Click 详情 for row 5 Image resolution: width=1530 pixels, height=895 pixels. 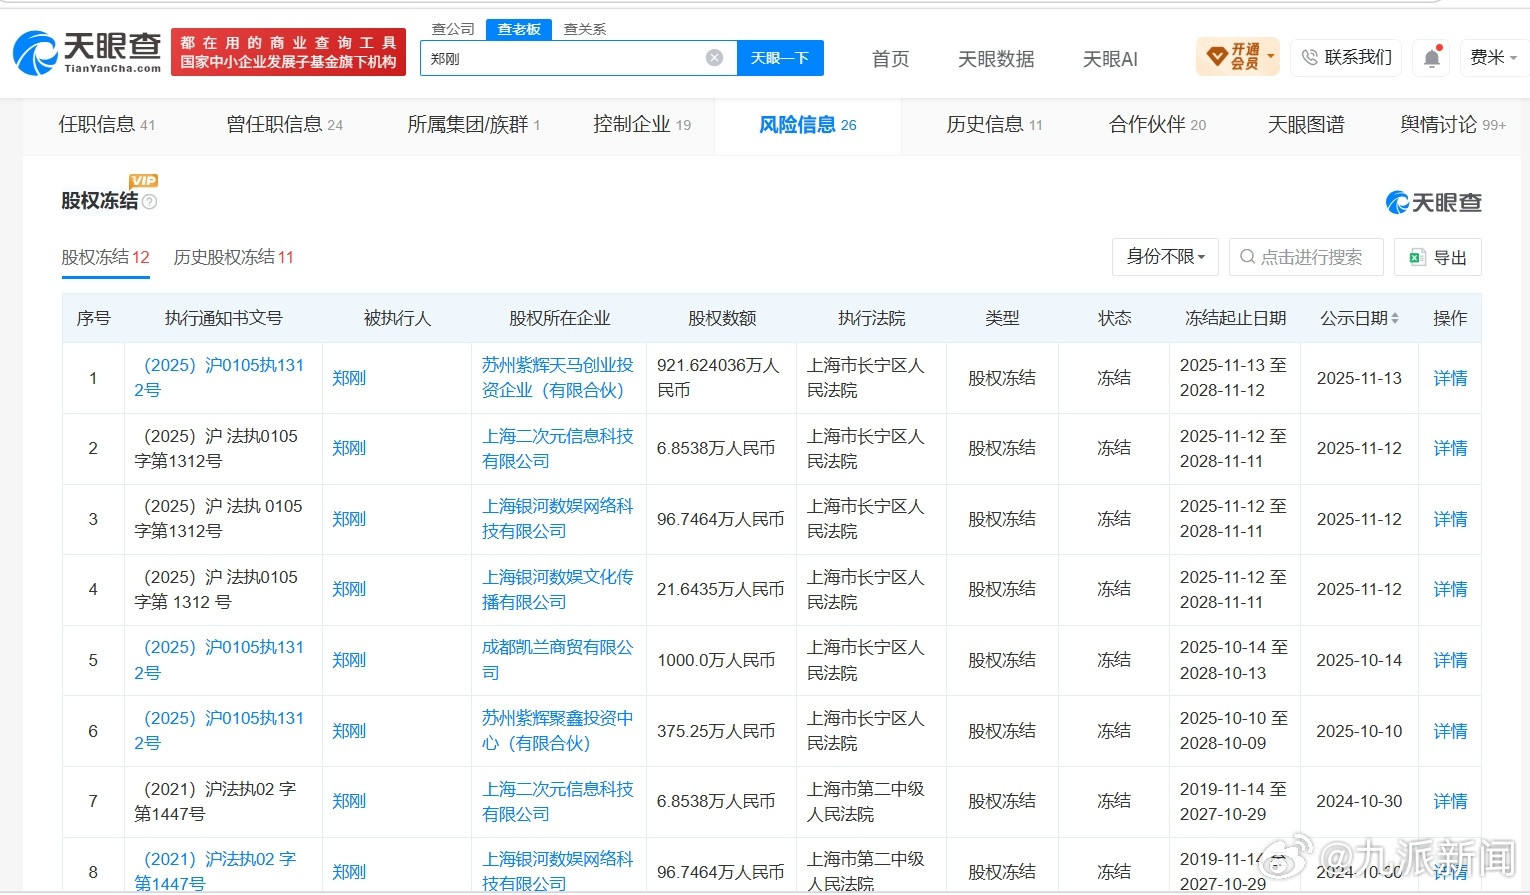[1450, 660]
